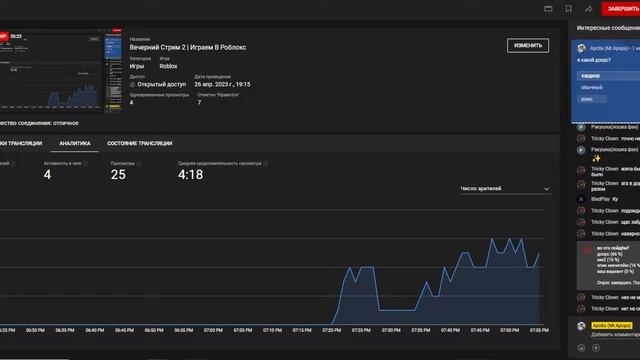
Task: Click the 07:00 PM label on chart axis
Action: click(213, 330)
